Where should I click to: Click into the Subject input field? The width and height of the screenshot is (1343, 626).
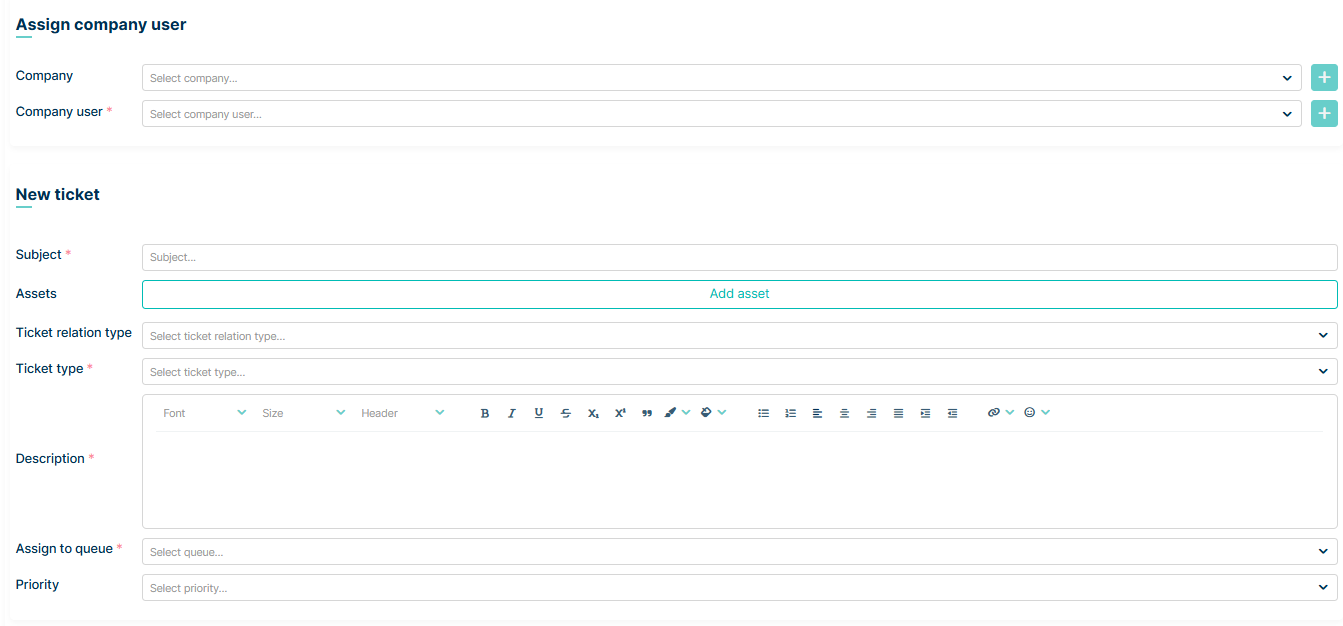(x=739, y=258)
